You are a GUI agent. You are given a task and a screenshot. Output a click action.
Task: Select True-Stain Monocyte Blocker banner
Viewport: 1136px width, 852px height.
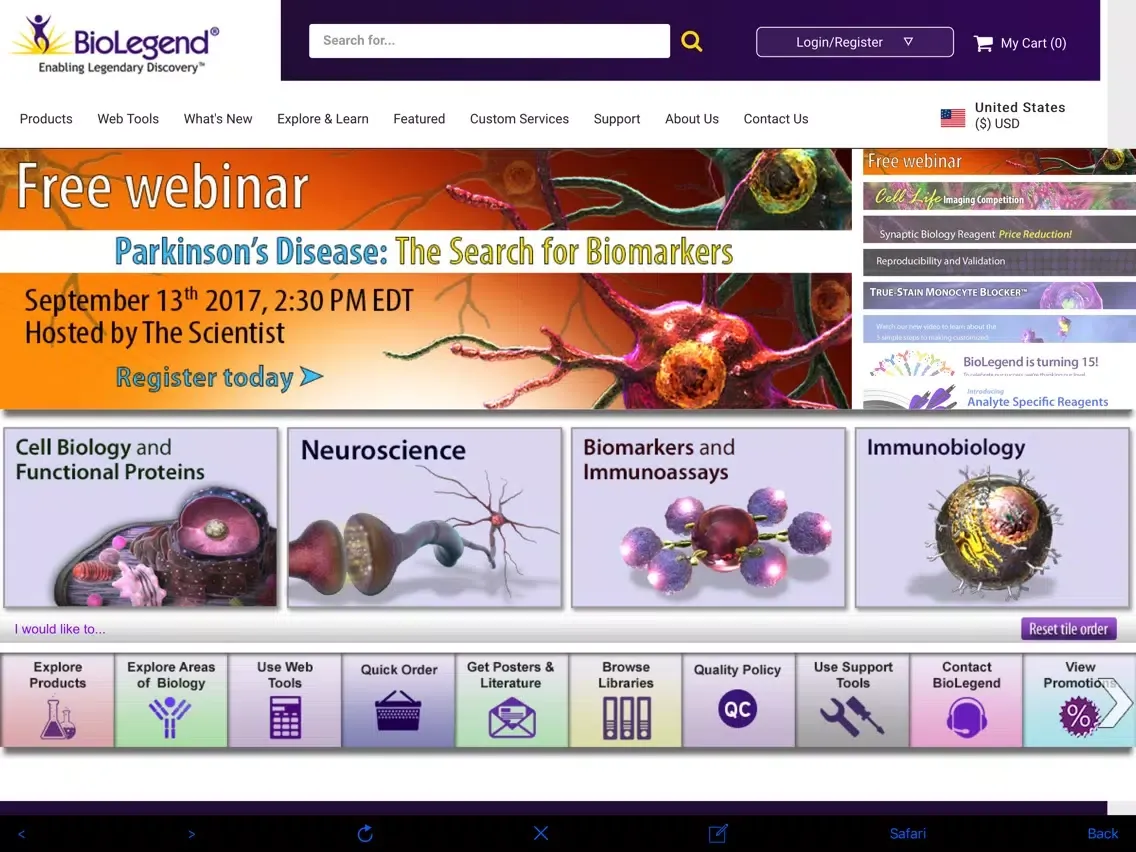tap(999, 296)
